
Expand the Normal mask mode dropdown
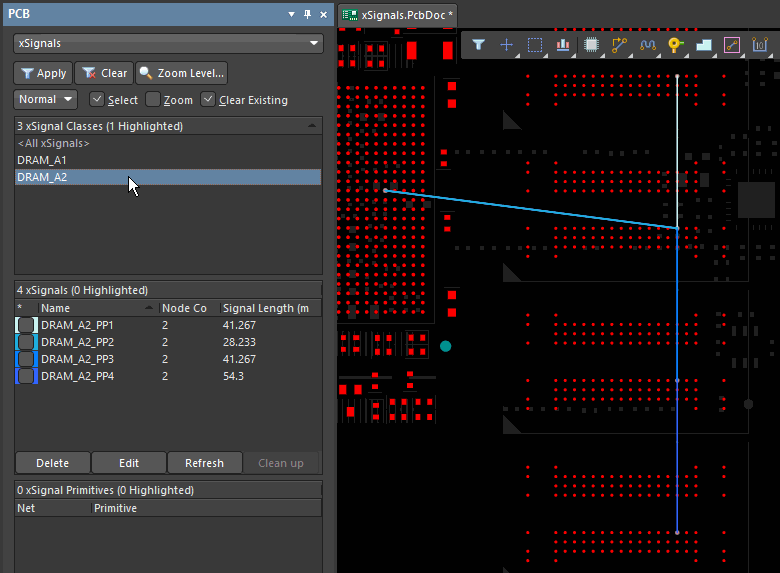tap(46, 100)
